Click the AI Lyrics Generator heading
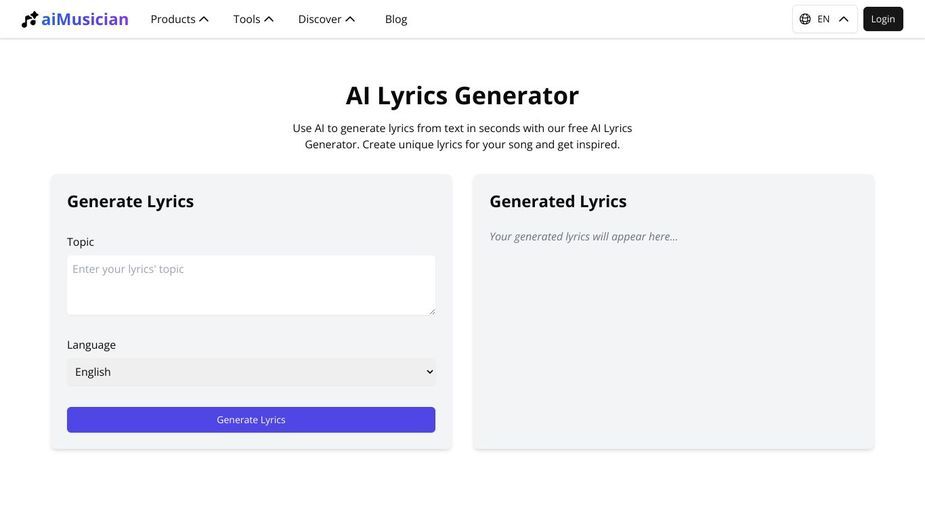Screen dimensions: 925x520 [462, 96]
